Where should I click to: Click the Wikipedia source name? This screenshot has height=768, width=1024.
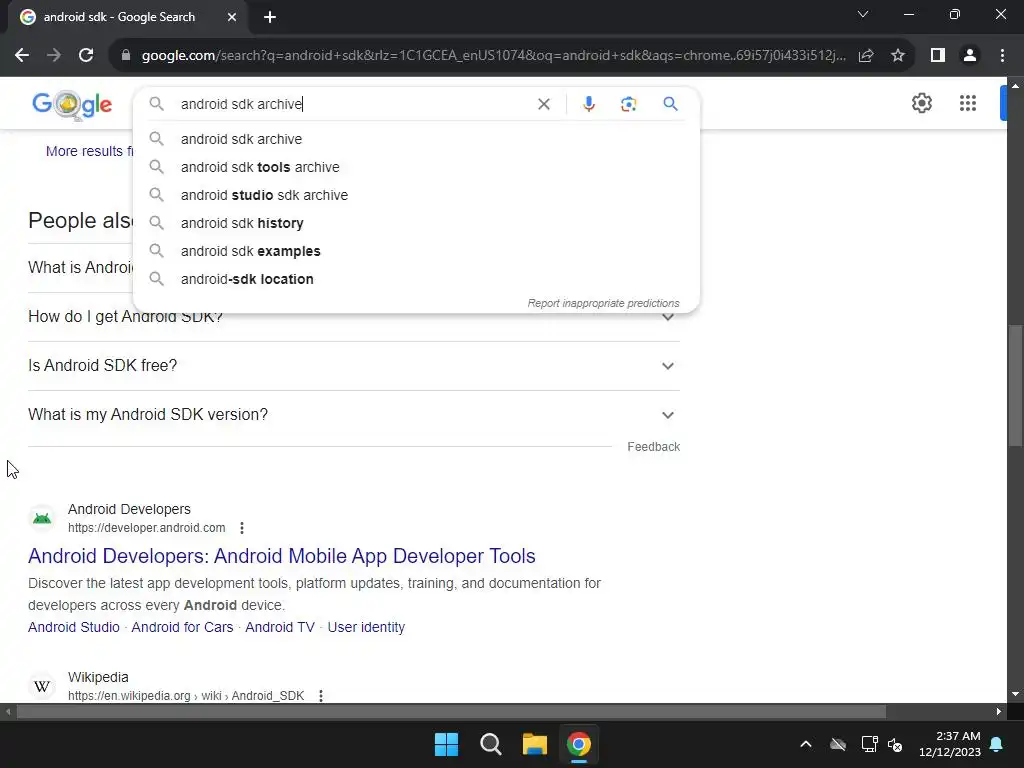pos(98,677)
